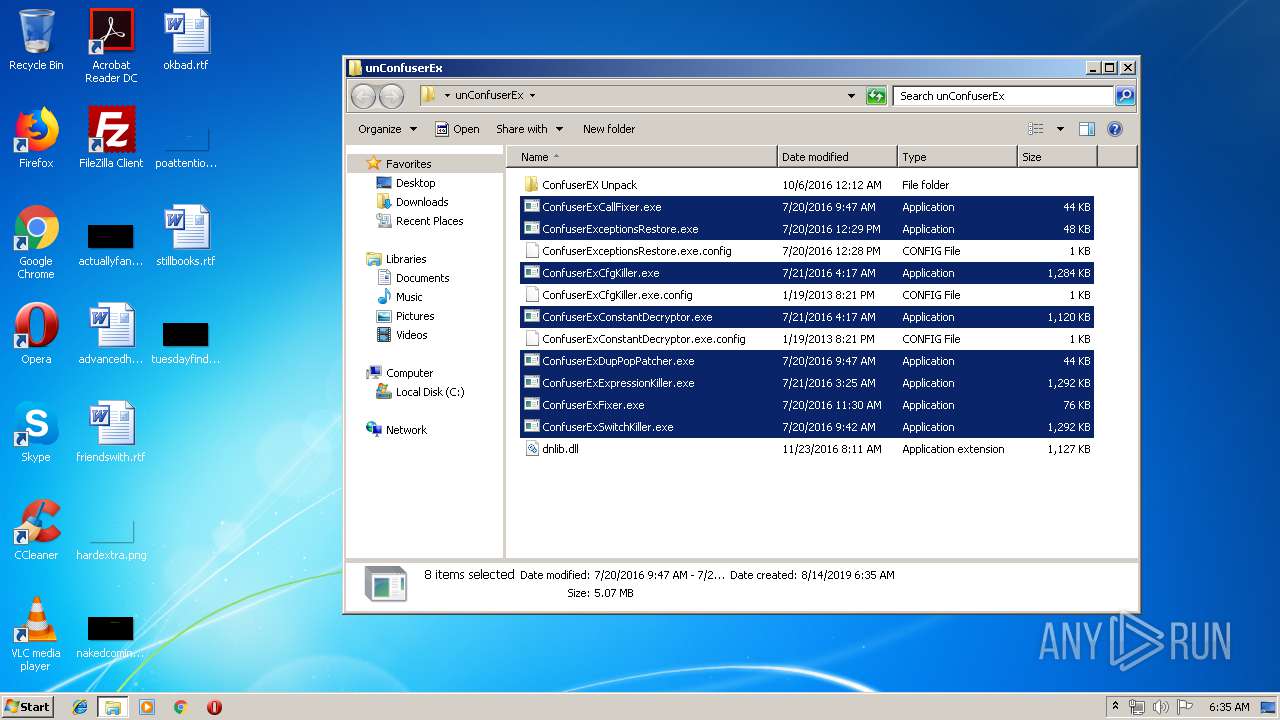Click New folder button
The width and height of the screenshot is (1280, 720).
pos(609,129)
